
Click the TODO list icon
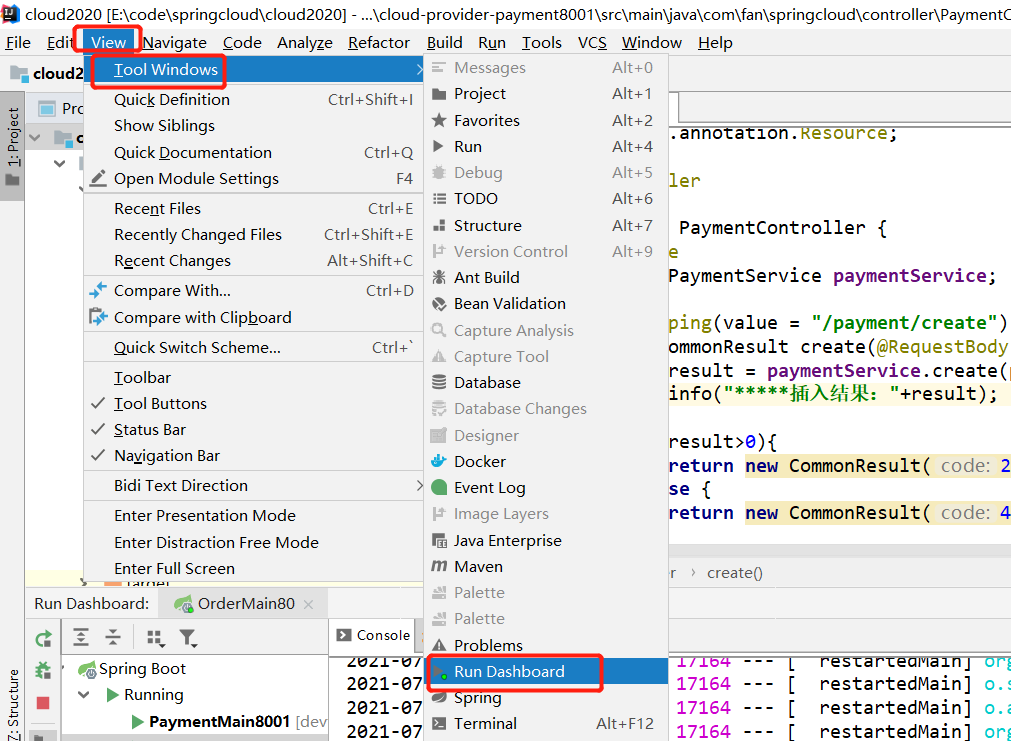coord(438,199)
